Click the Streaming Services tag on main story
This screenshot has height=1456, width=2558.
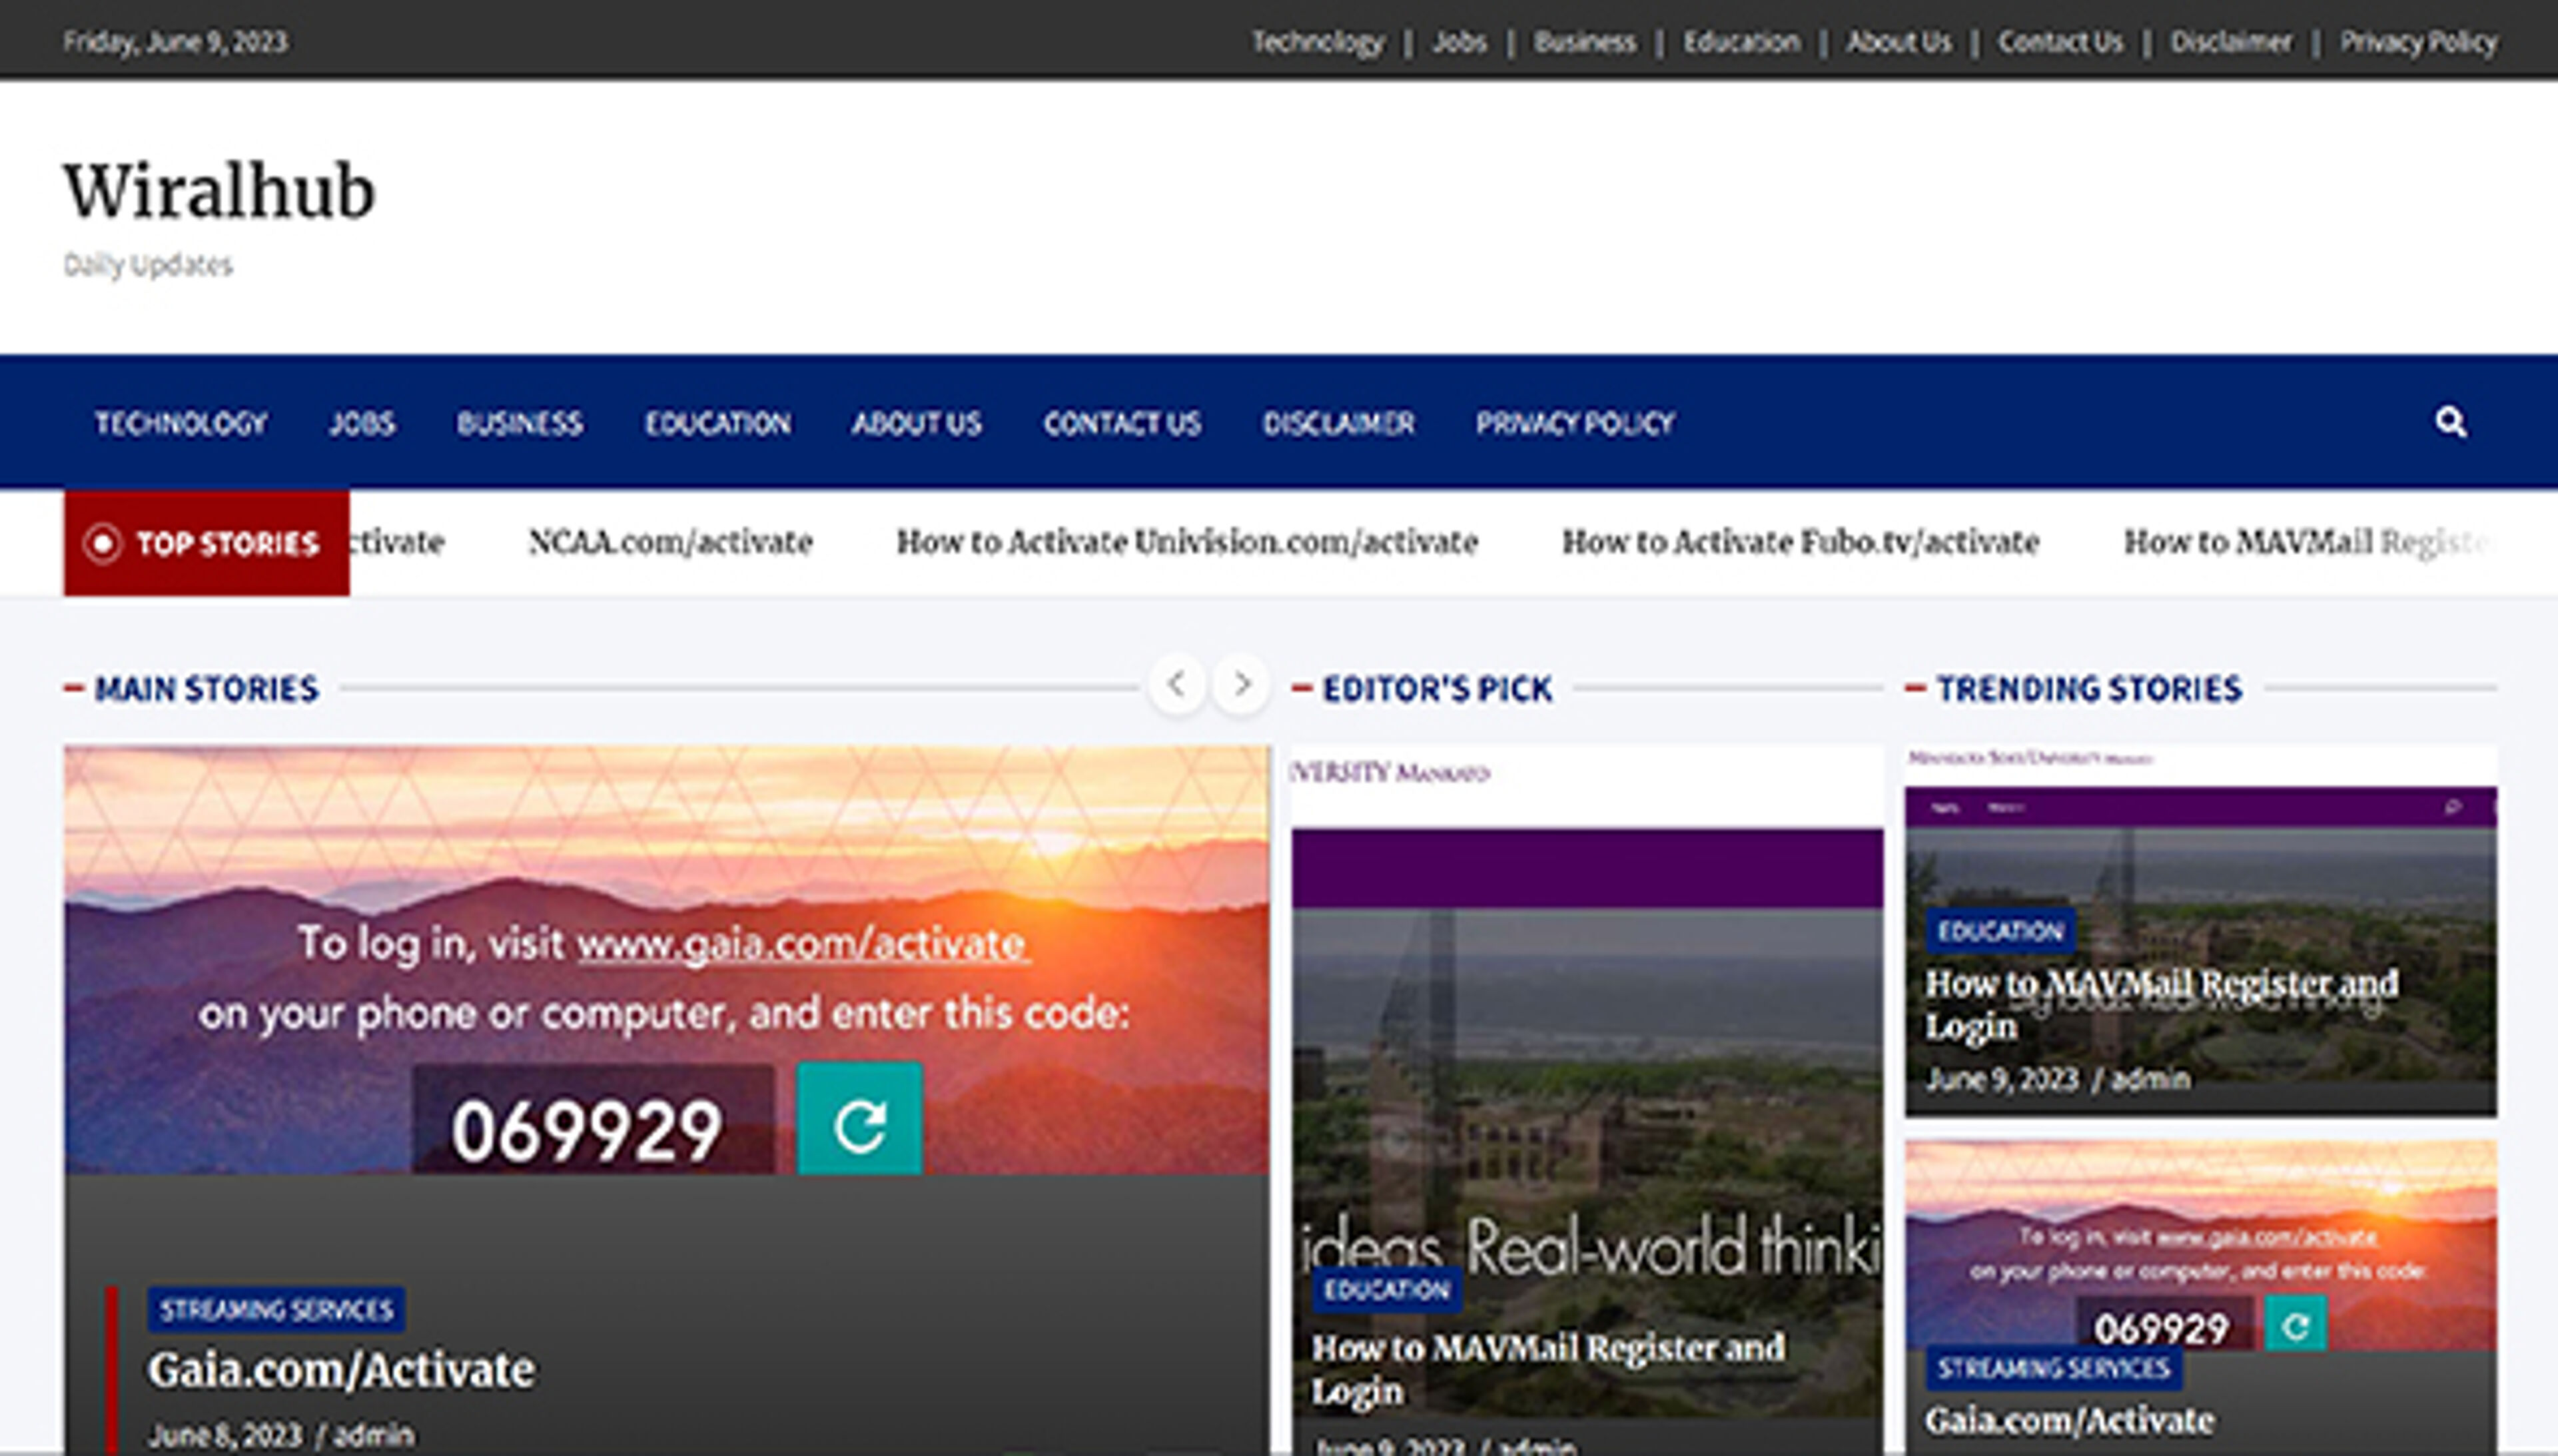pos(276,1309)
